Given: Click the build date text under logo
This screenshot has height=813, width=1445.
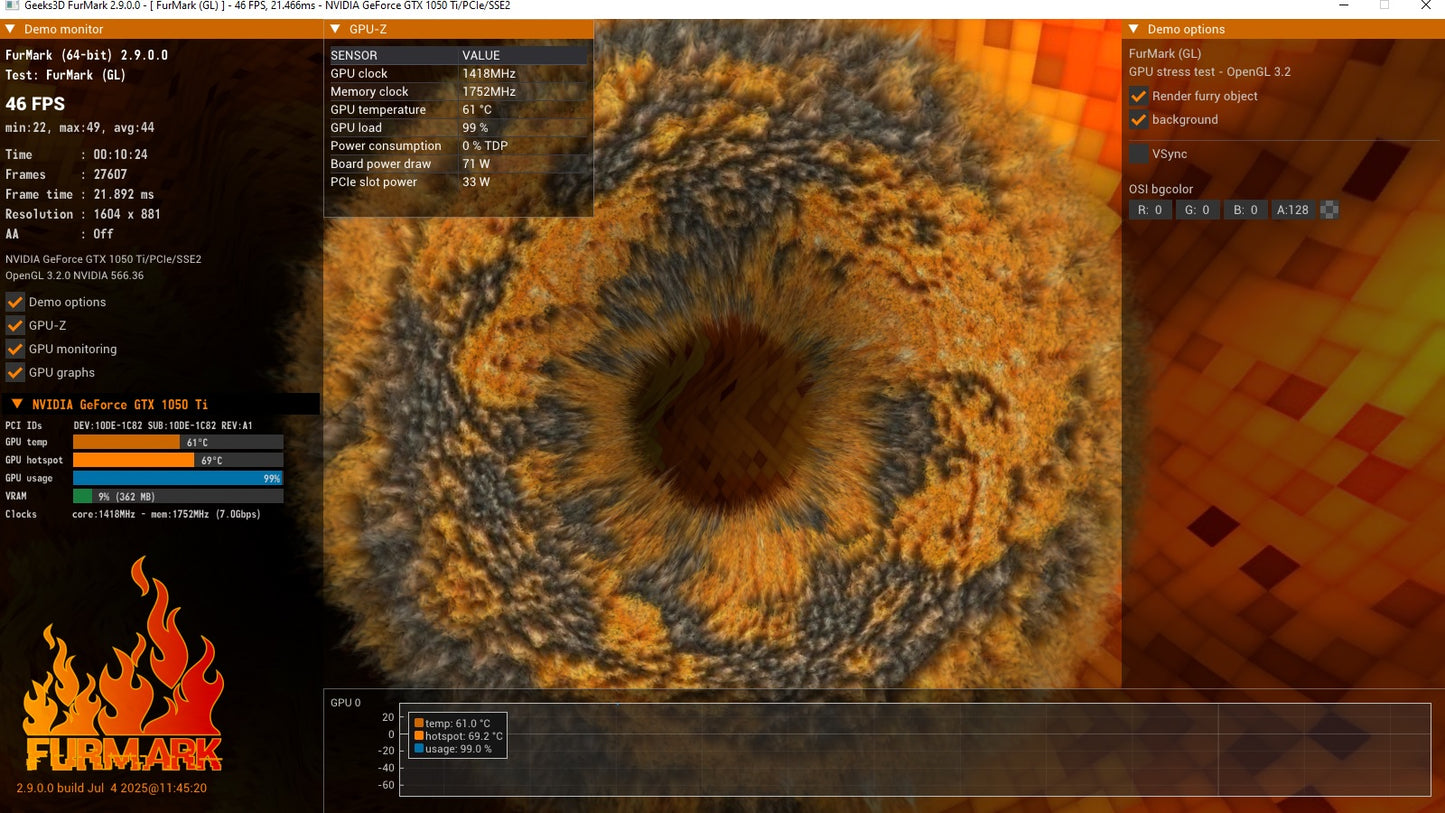Looking at the screenshot, I should 112,788.
